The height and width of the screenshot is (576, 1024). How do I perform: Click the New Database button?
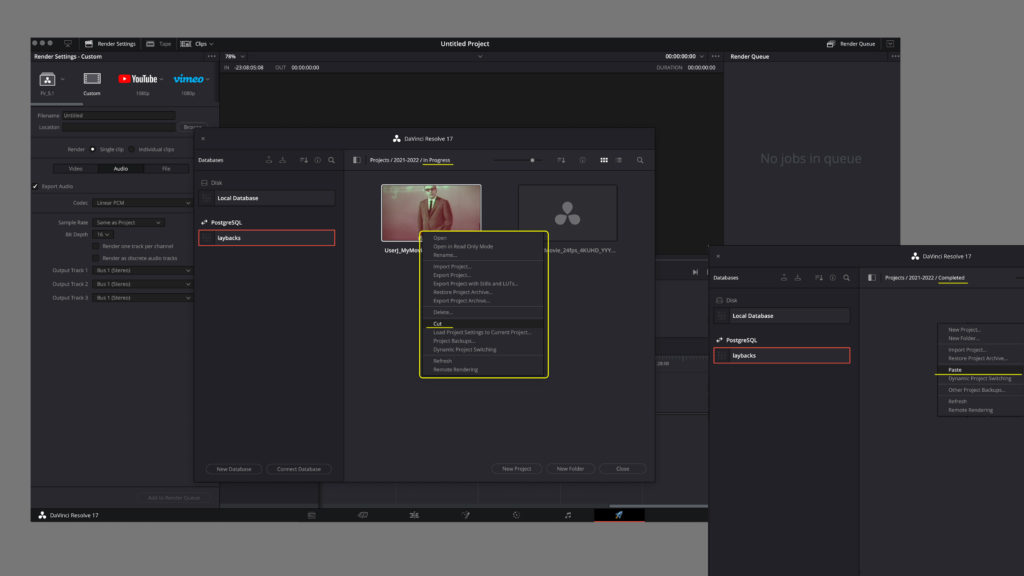(234, 470)
